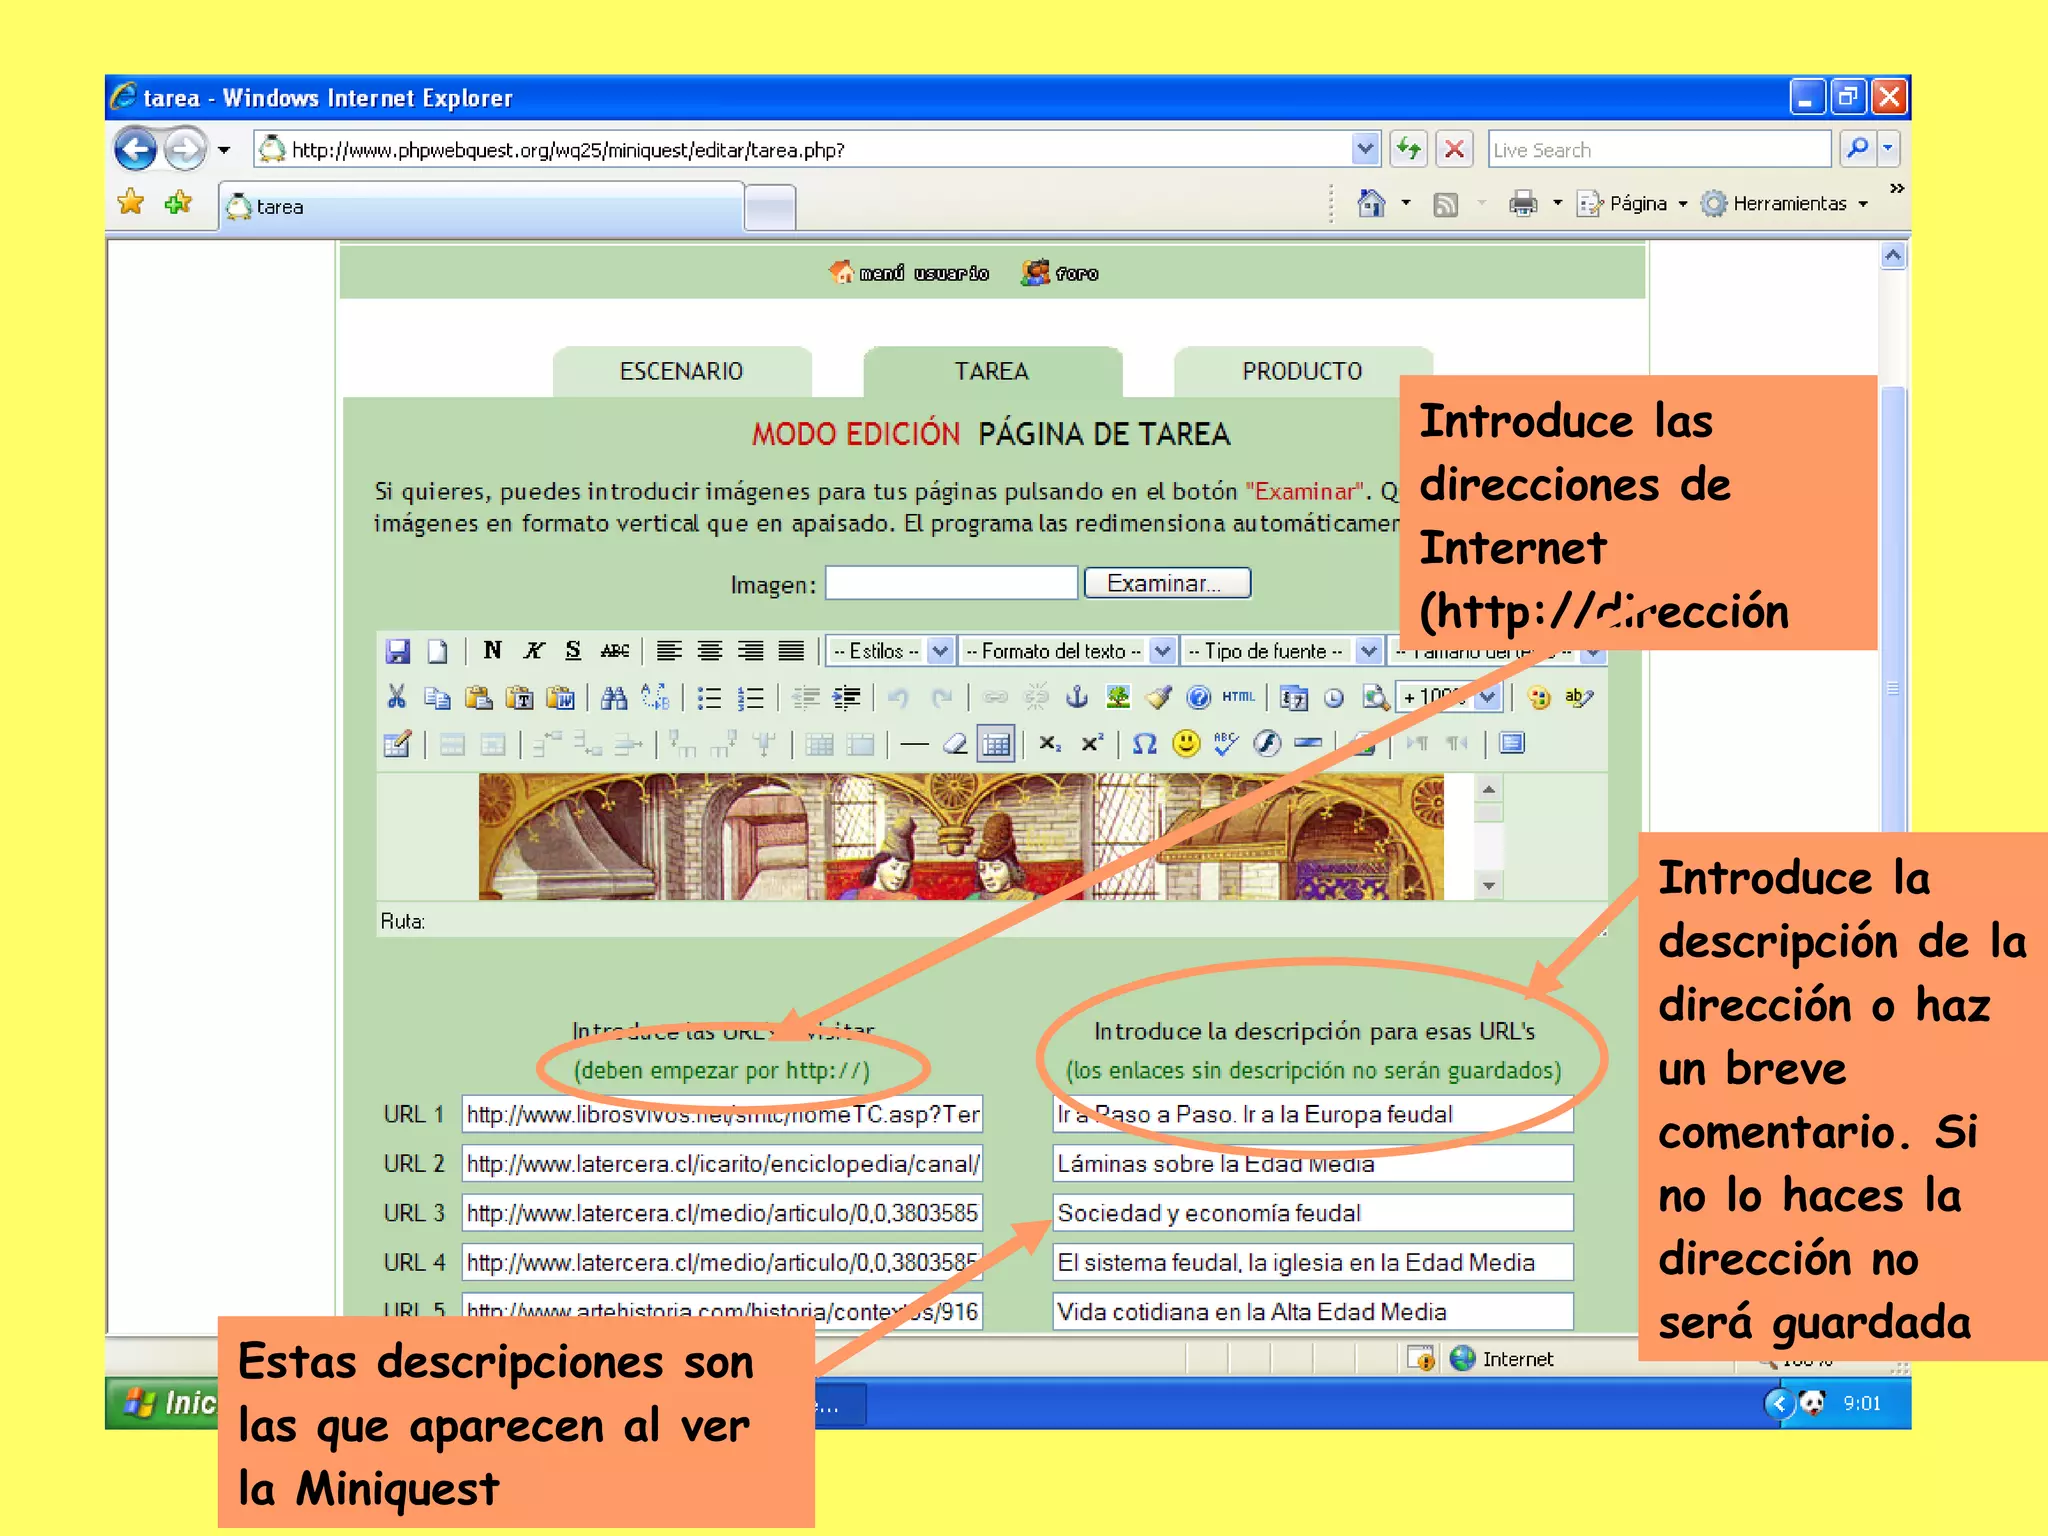Open a new blank browser tab
This screenshot has width=2048, height=1536.
770,208
